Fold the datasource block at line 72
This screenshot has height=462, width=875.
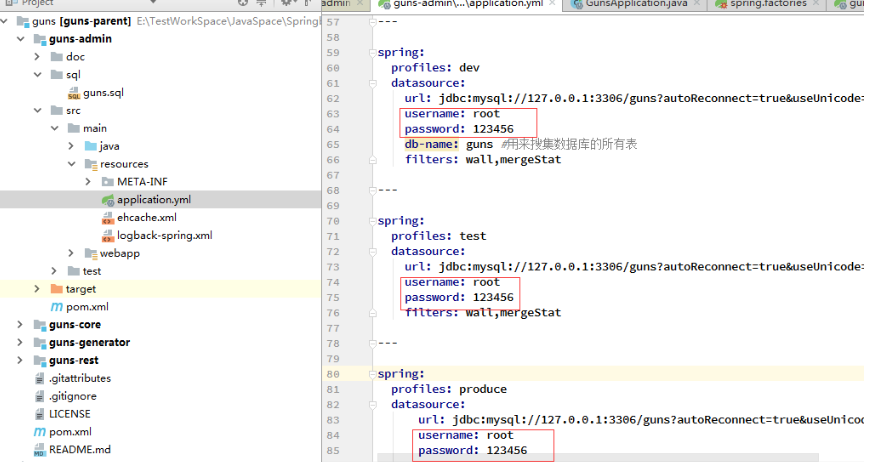[373, 252]
